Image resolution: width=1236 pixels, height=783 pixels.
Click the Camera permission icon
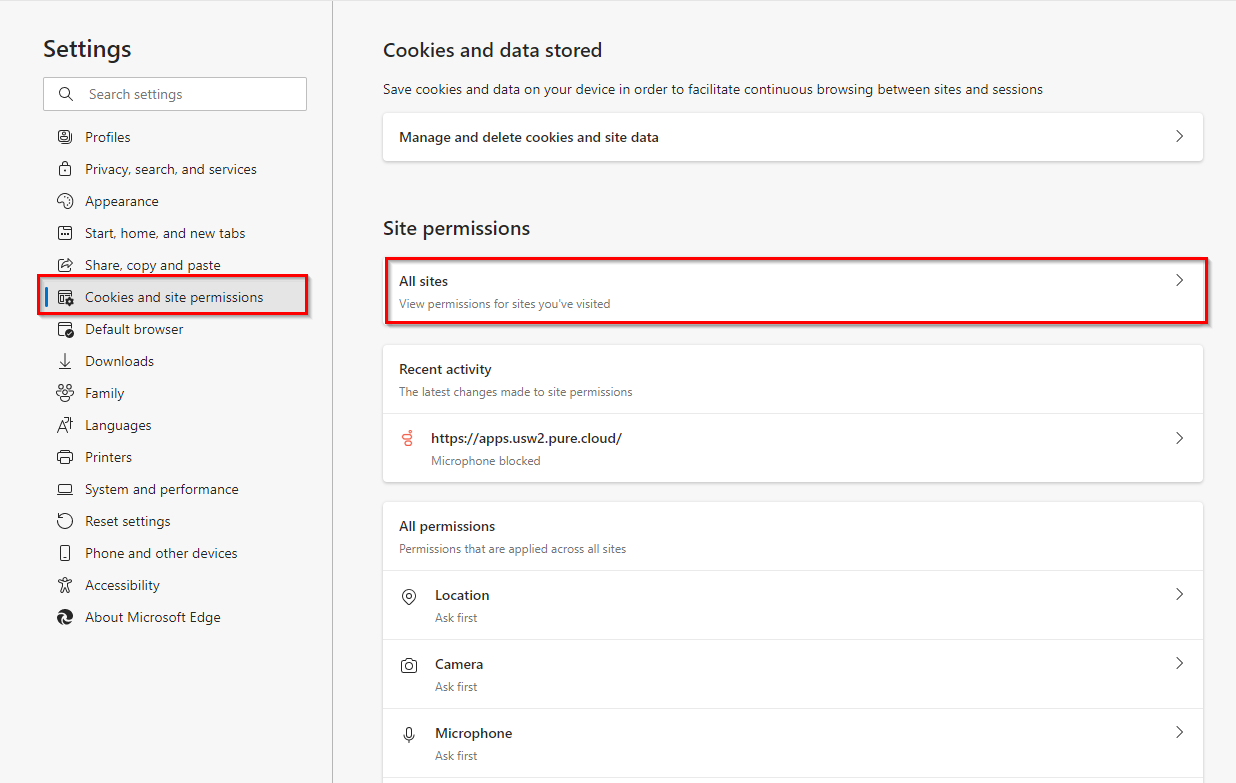(x=409, y=665)
